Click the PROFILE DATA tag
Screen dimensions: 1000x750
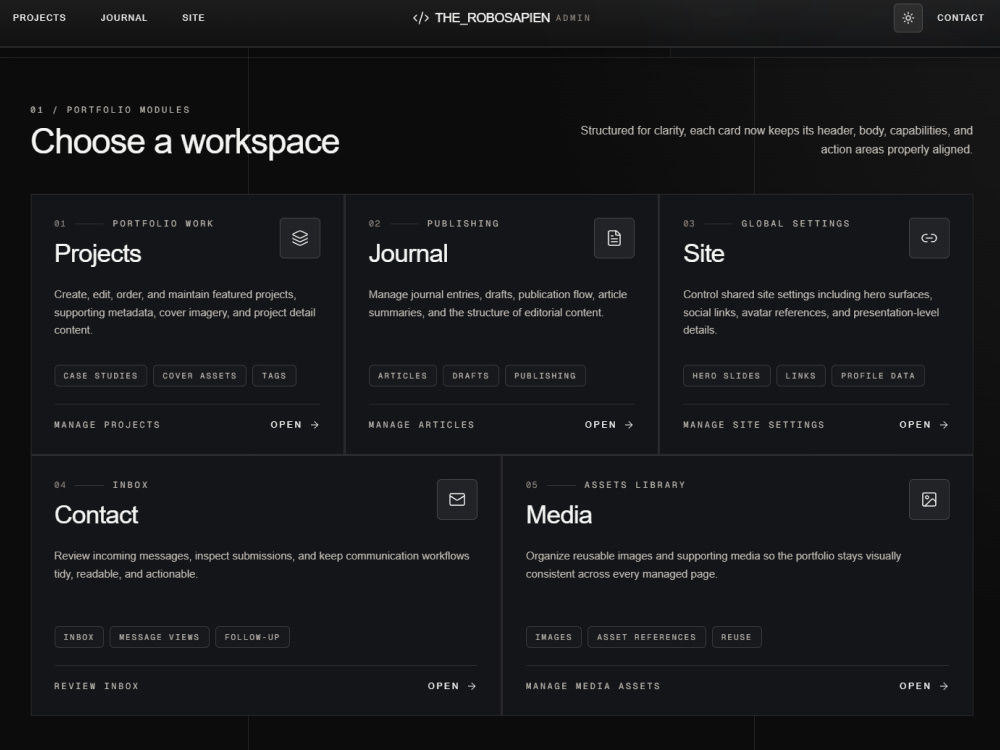(878, 376)
